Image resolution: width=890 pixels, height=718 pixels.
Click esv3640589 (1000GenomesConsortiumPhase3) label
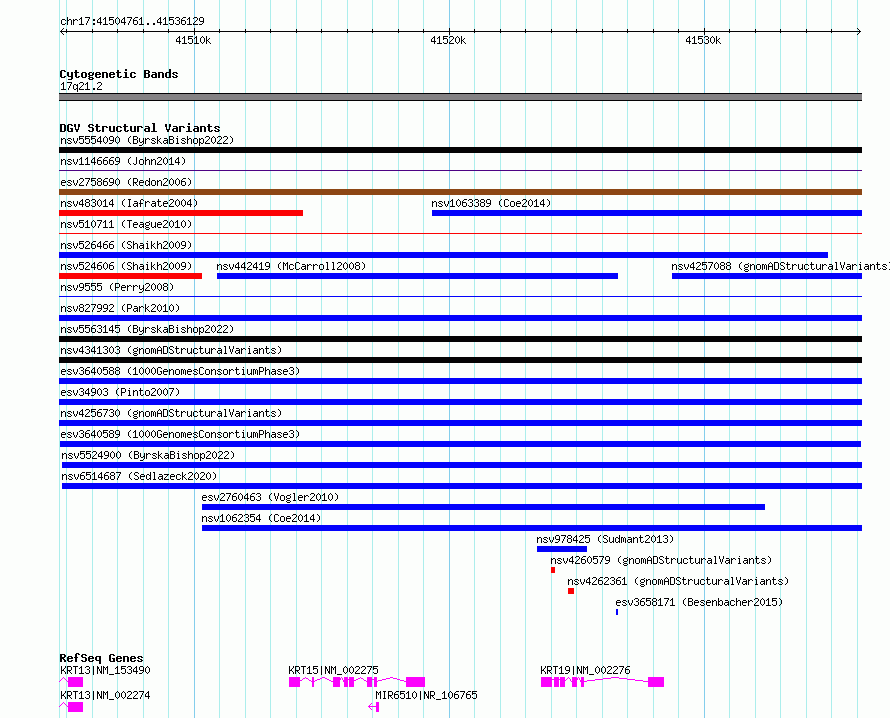click(x=180, y=434)
